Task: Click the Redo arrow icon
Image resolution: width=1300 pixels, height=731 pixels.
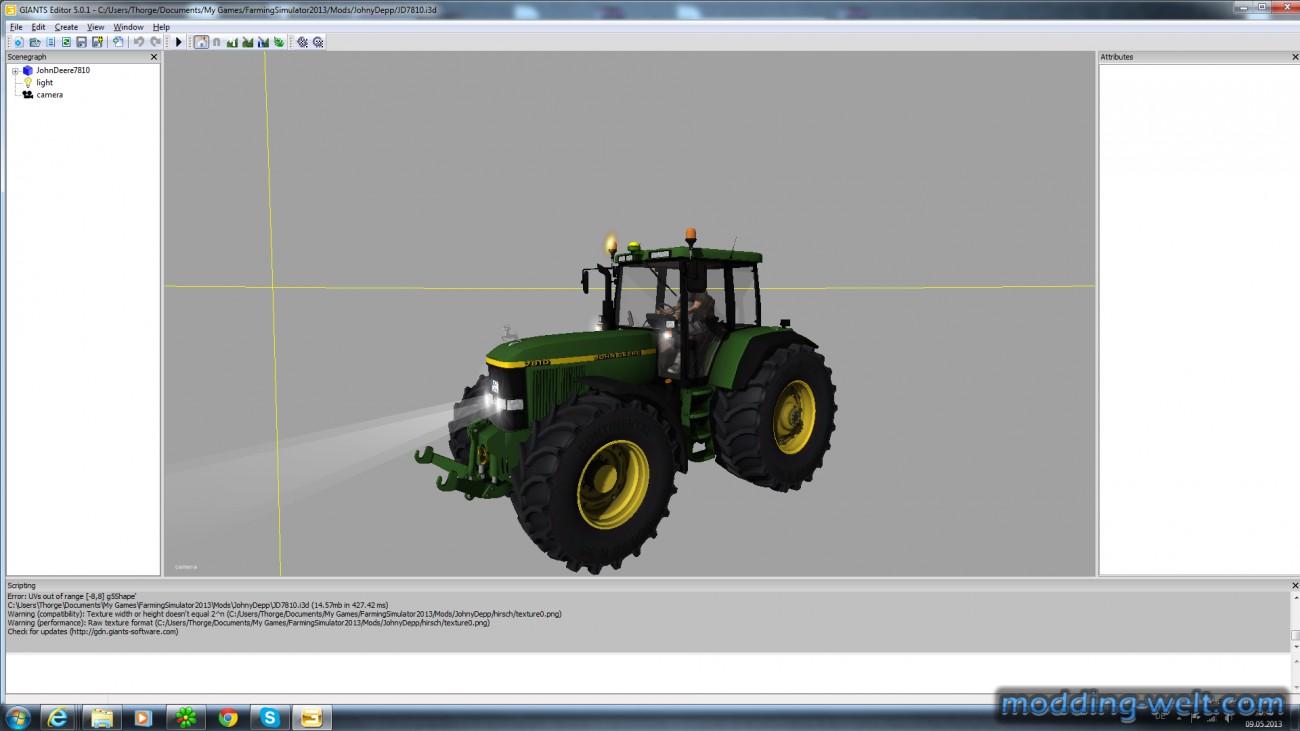Action: (x=155, y=42)
